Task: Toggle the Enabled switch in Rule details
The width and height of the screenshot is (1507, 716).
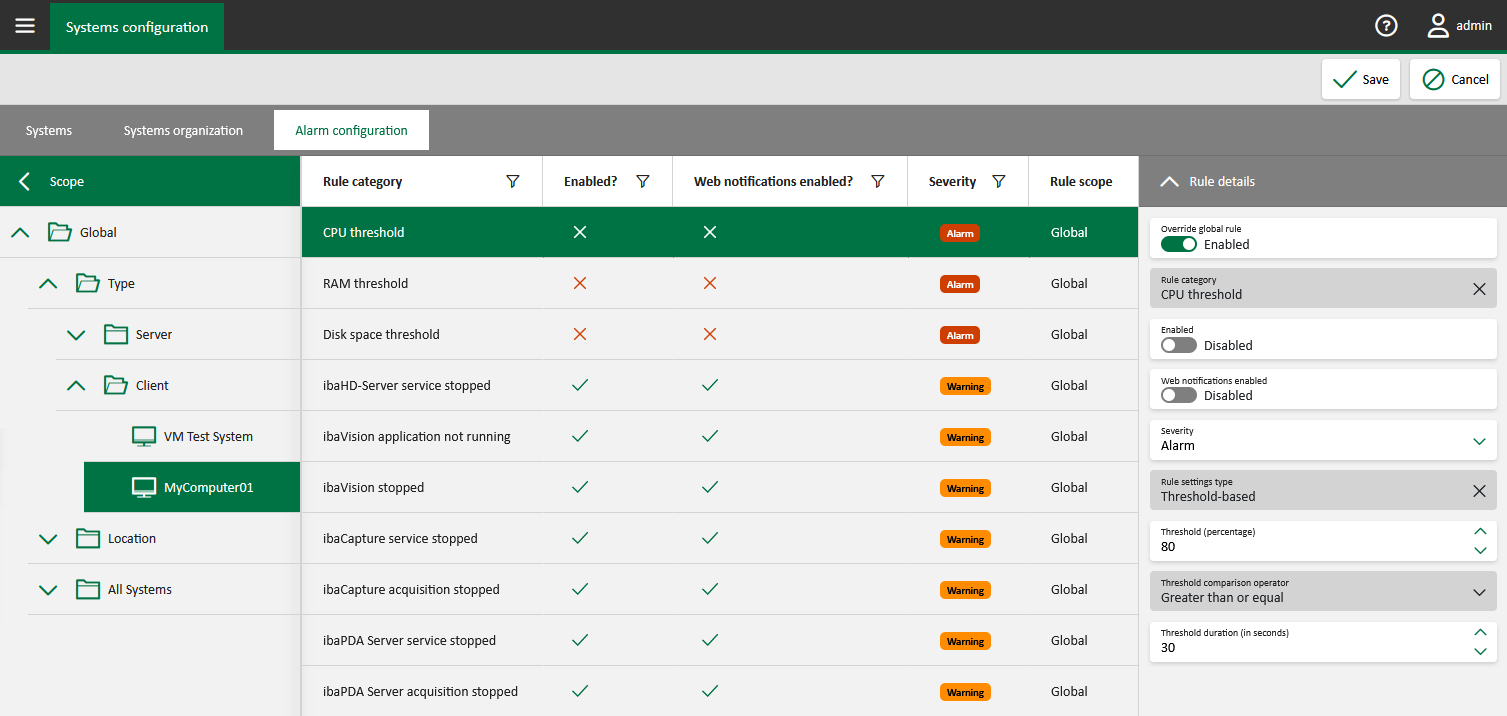Action: [1179, 345]
